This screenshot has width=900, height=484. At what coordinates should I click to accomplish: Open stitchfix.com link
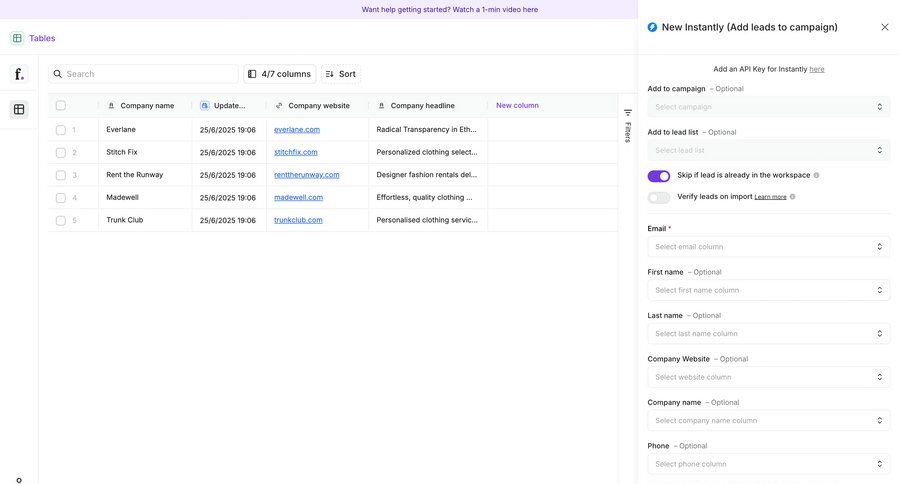tap(296, 152)
